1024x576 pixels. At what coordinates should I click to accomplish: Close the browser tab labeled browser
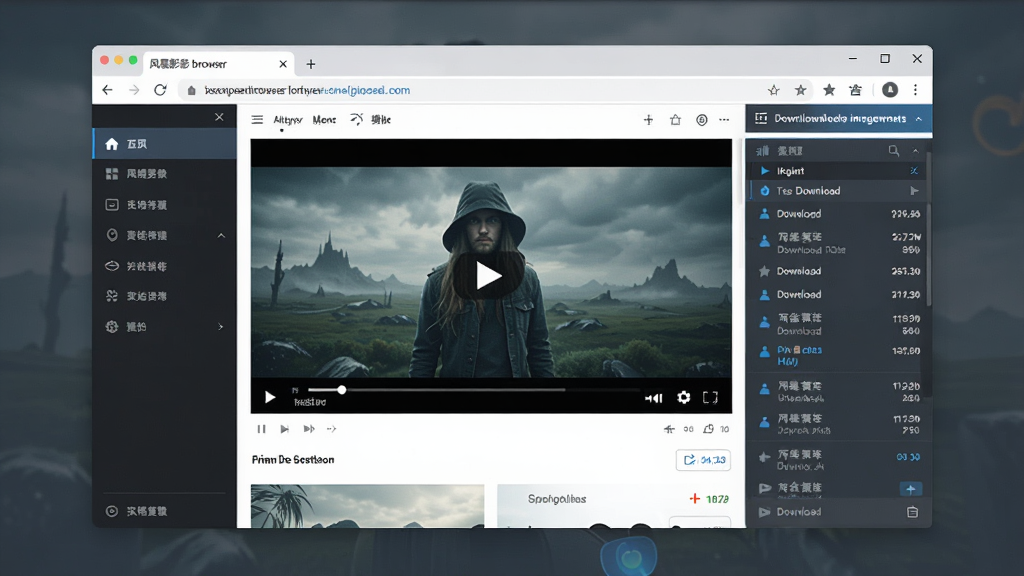283,64
